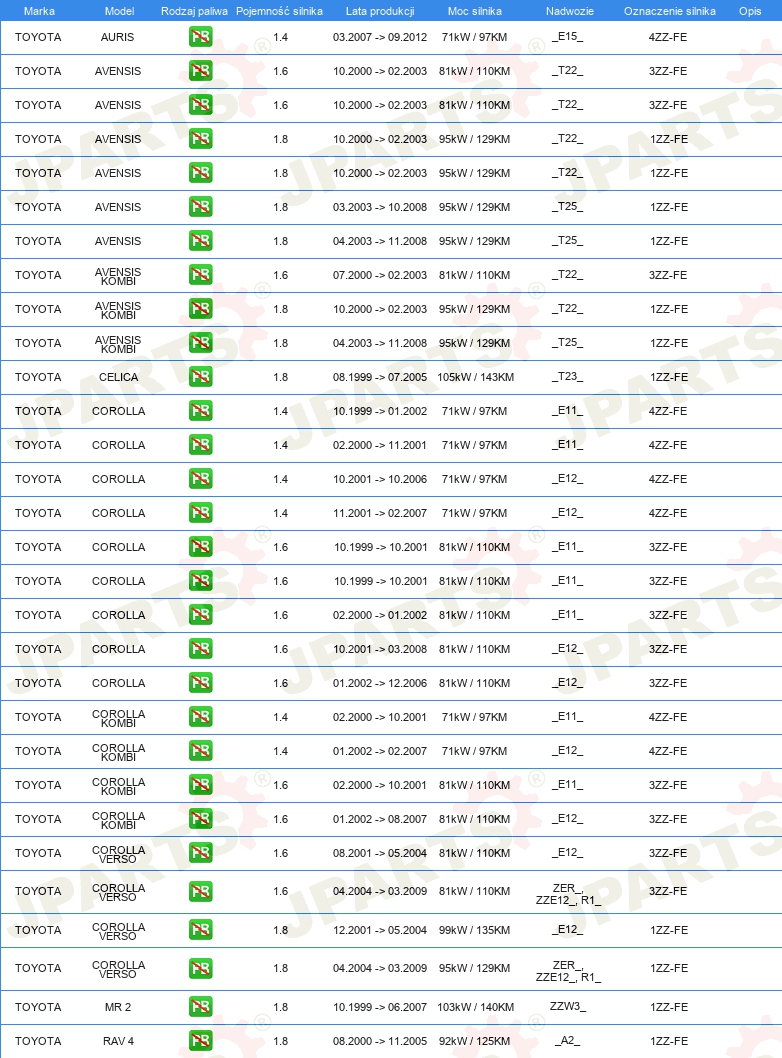
Task: Click production years "08.2000 -> 11.2005"
Action: click(380, 1041)
